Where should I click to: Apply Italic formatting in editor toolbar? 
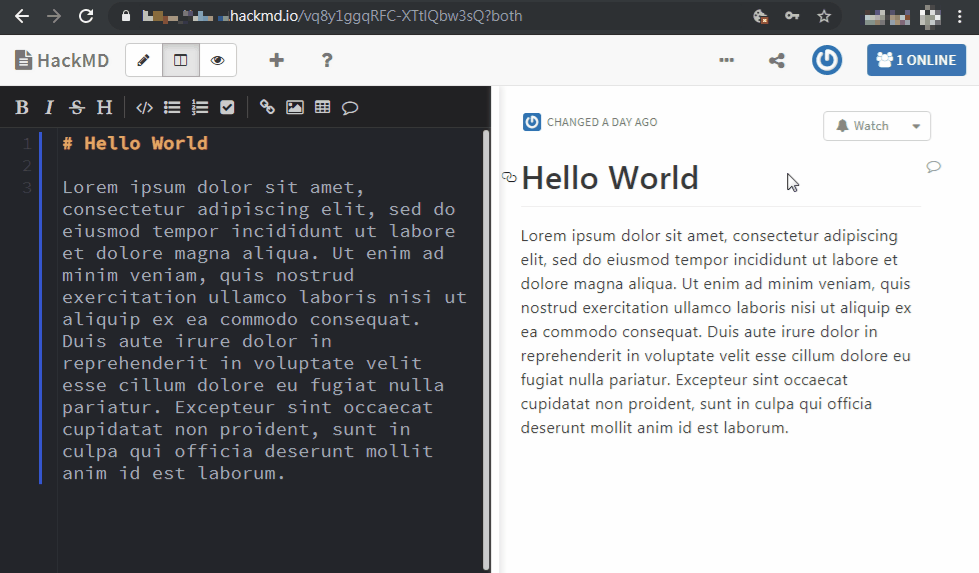49,107
